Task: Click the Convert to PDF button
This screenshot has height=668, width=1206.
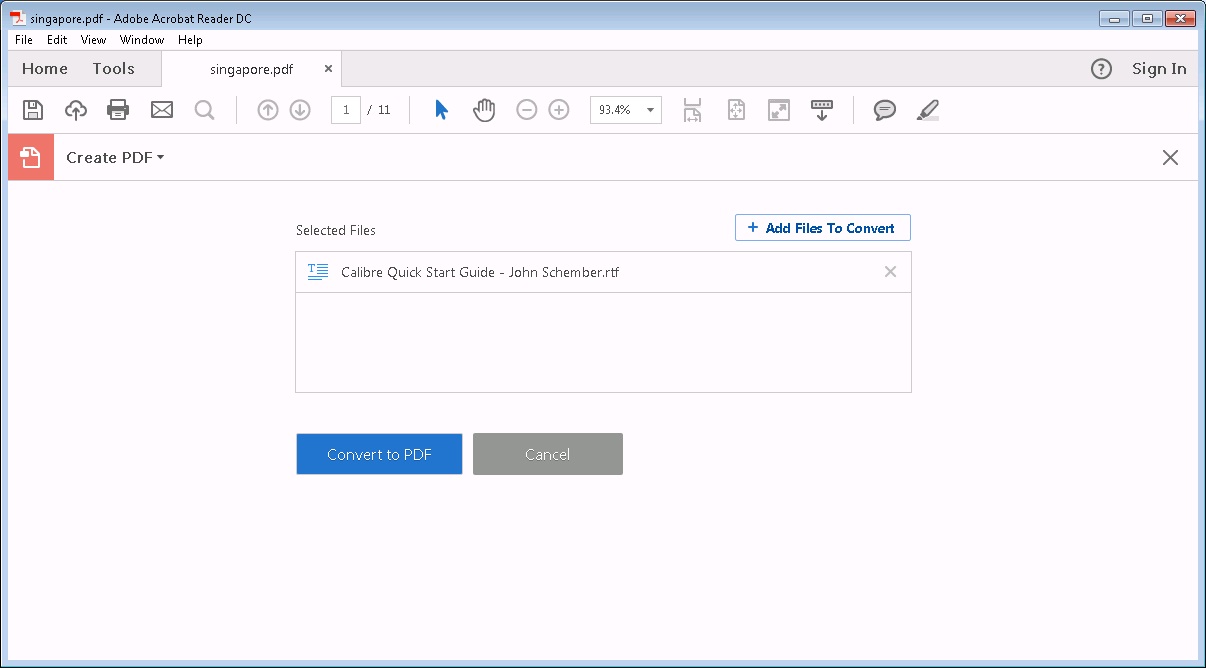Action: (379, 454)
